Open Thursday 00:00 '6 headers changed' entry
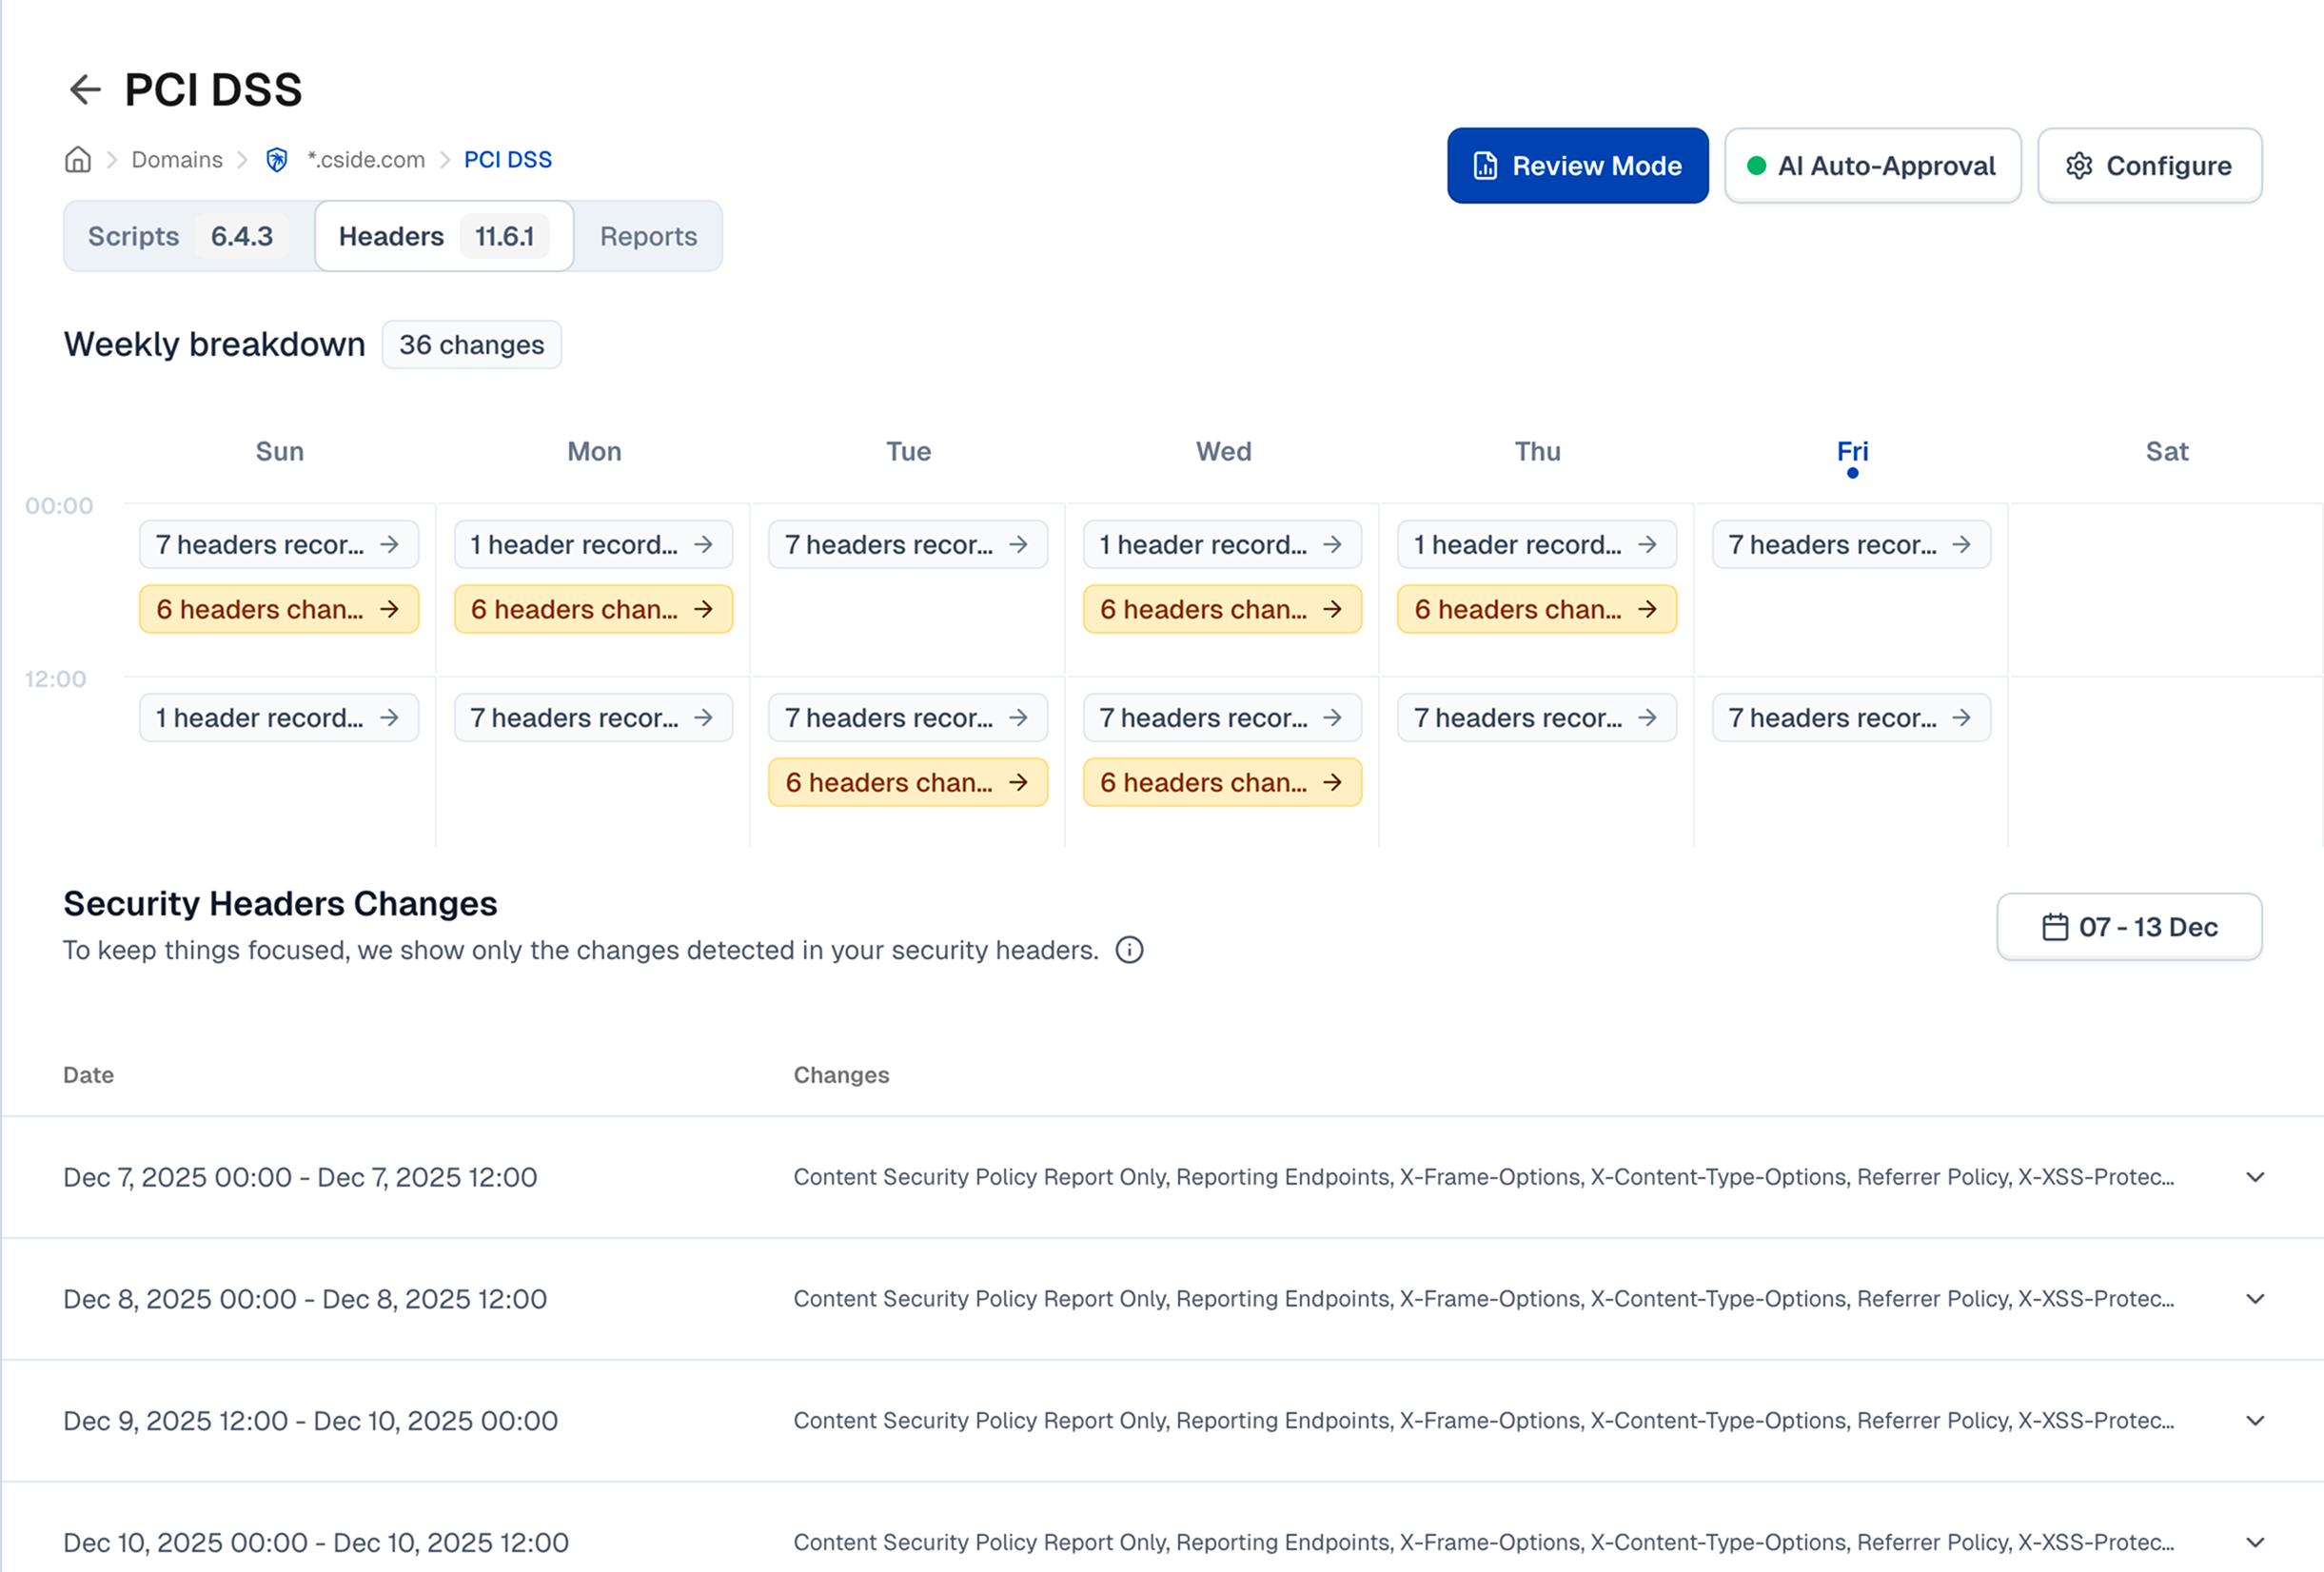2324x1572 pixels. pos(1537,610)
